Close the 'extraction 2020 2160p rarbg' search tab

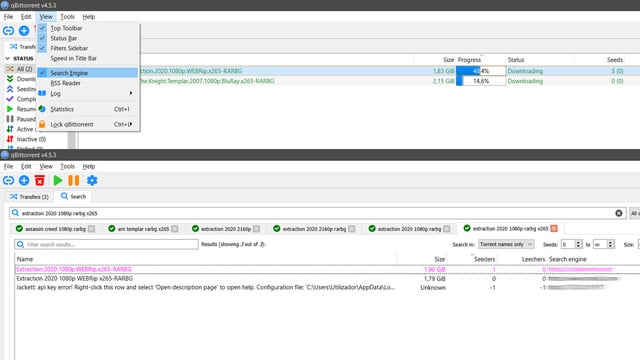click(x=352, y=229)
